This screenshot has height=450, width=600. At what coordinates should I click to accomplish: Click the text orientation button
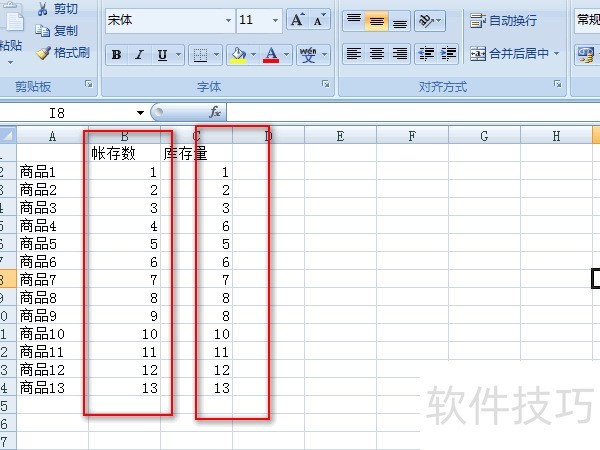pos(429,20)
